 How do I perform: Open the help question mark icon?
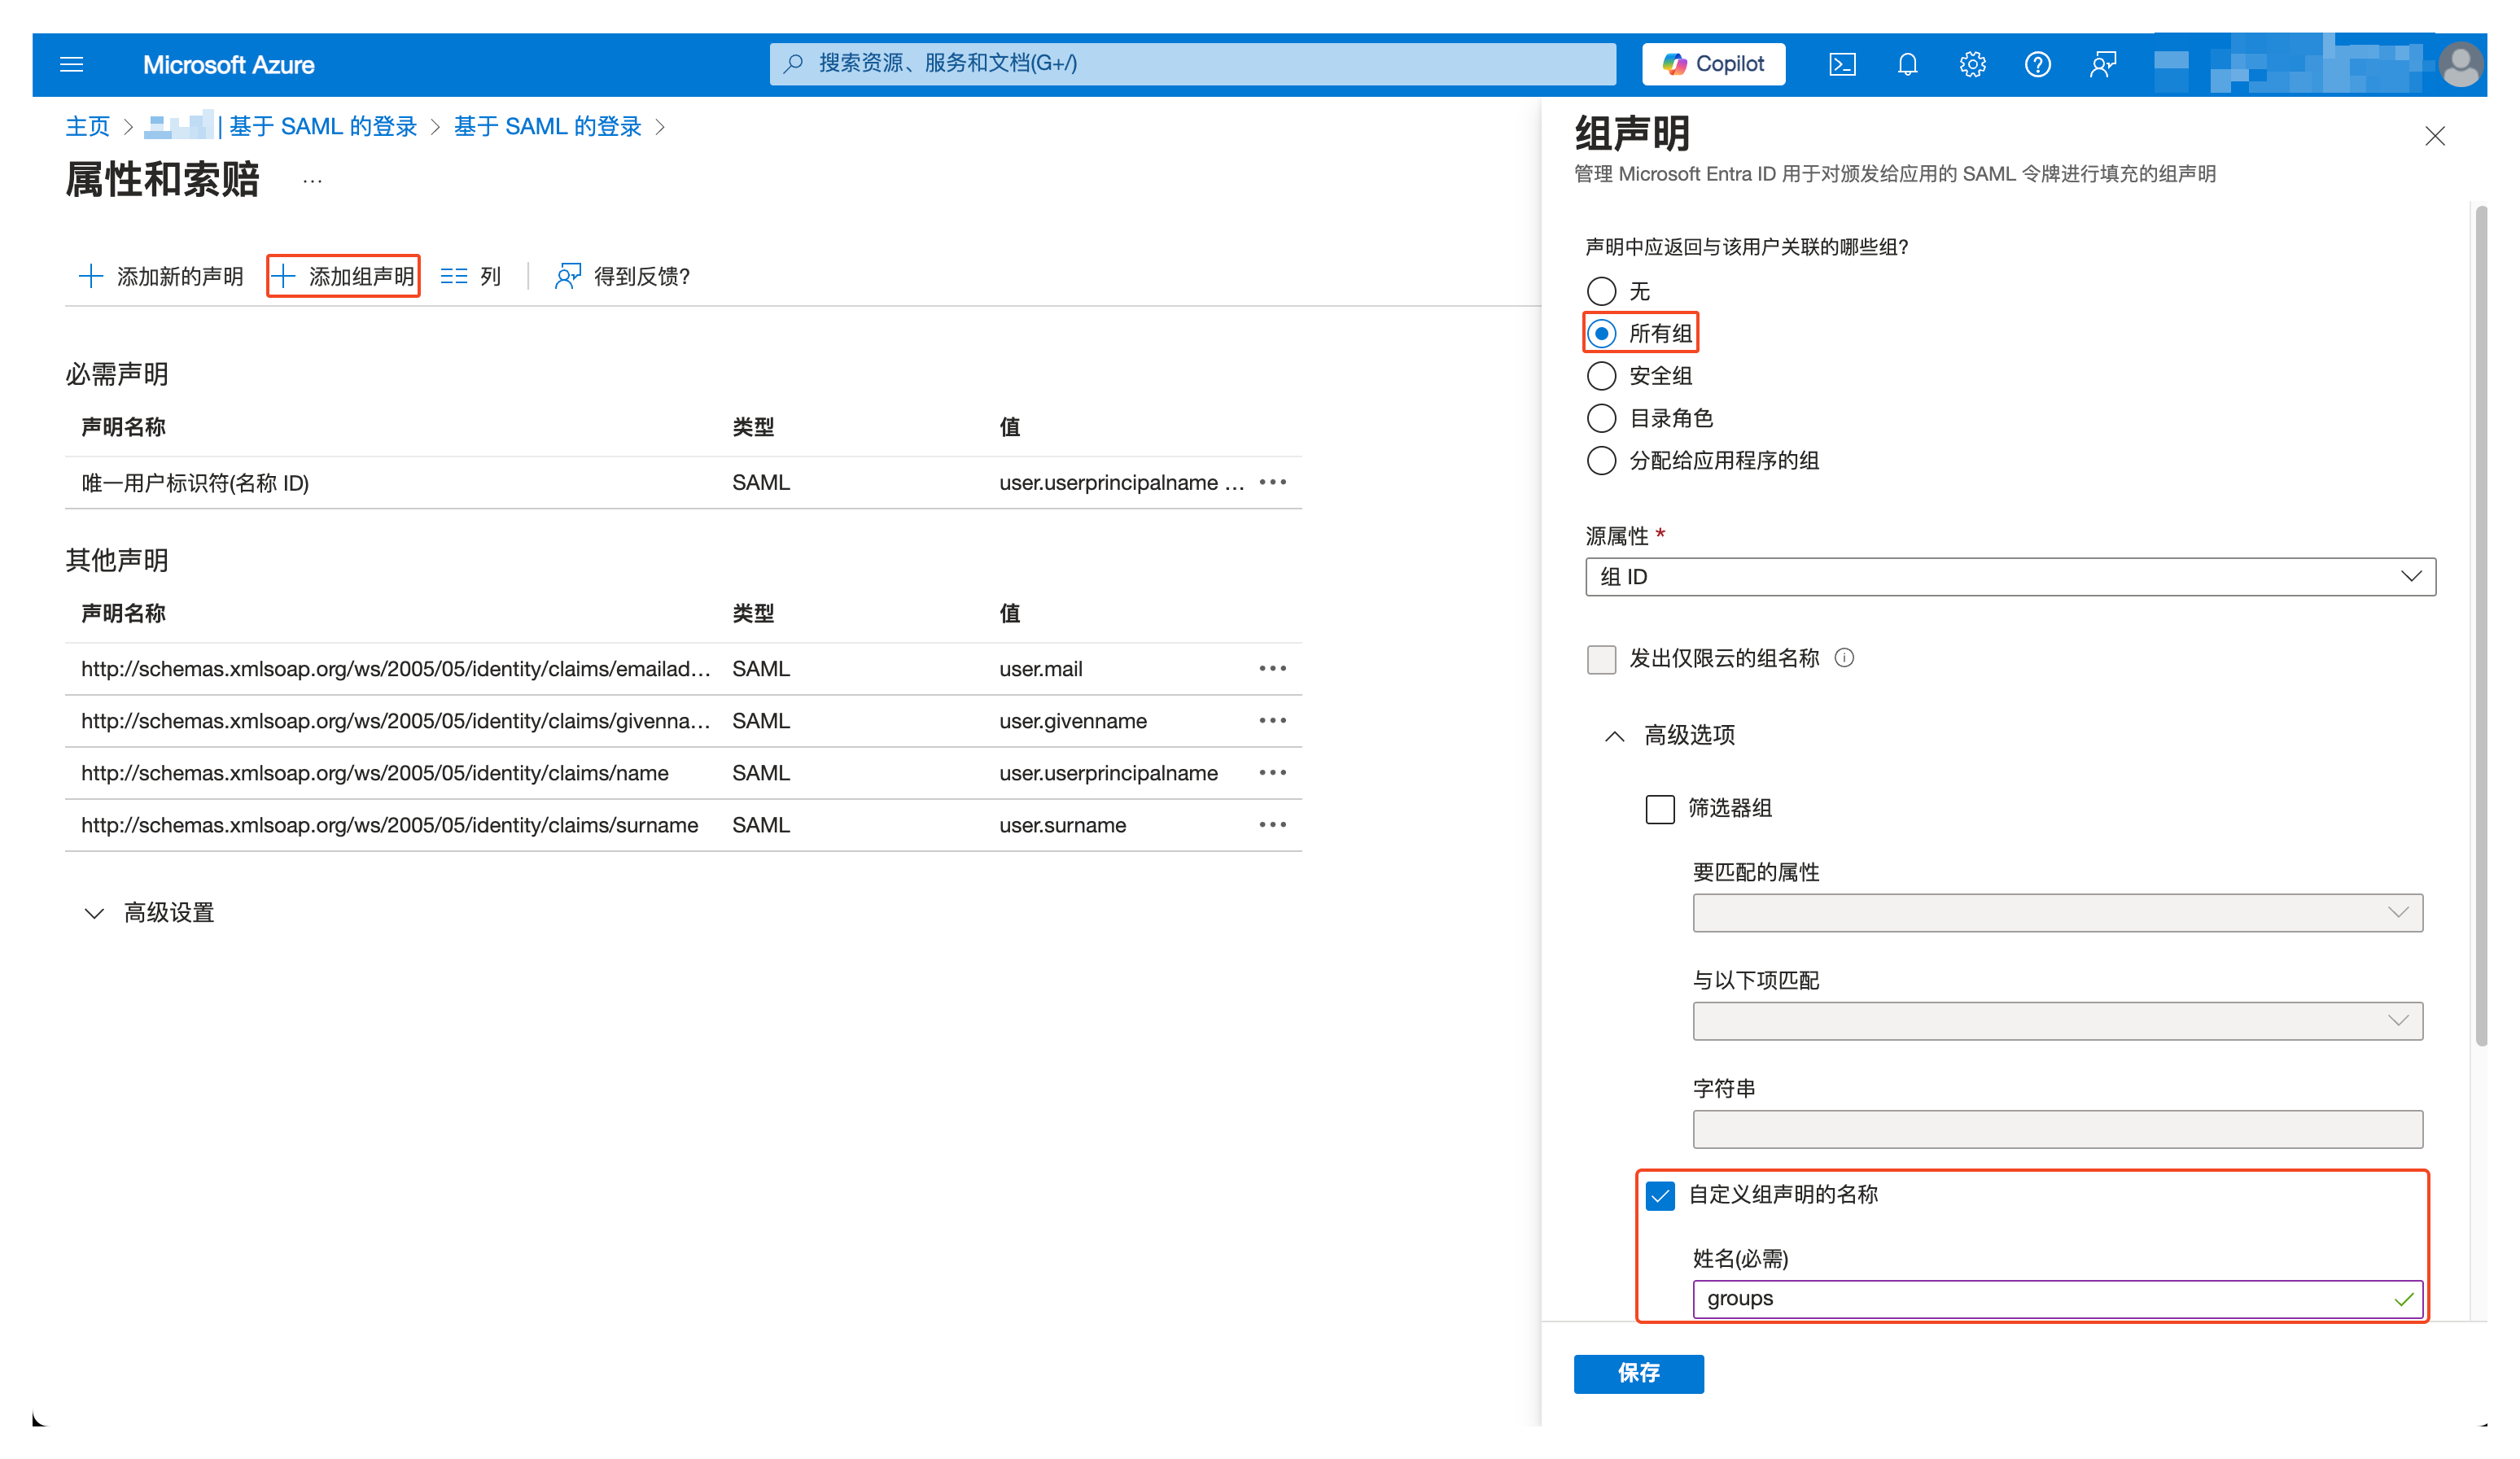tap(2037, 63)
